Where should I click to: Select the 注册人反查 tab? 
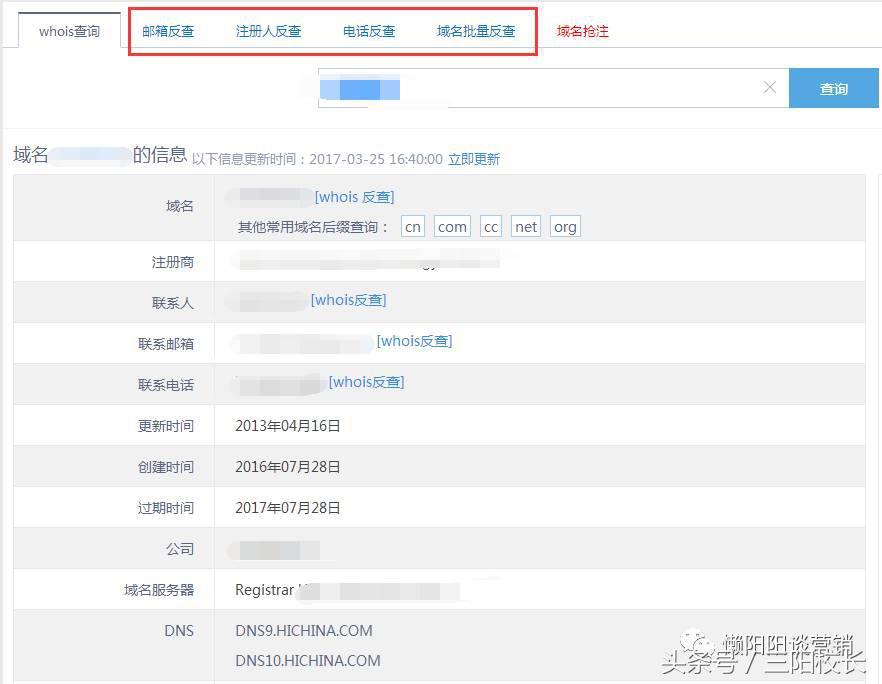268,31
